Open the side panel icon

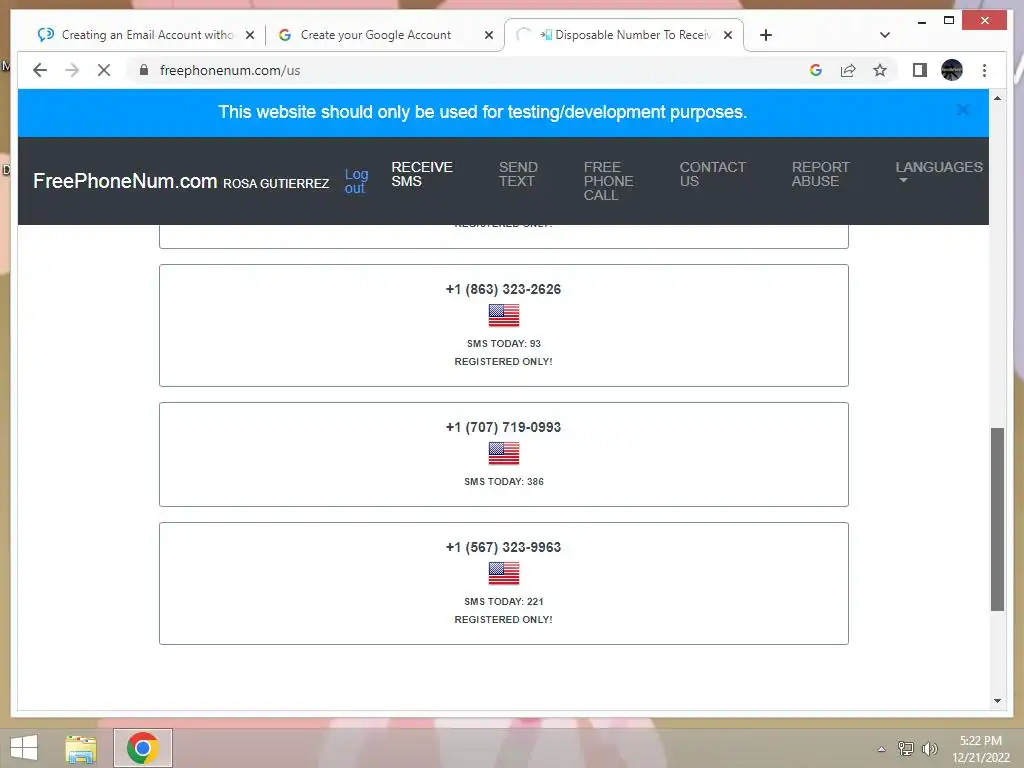(920, 70)
